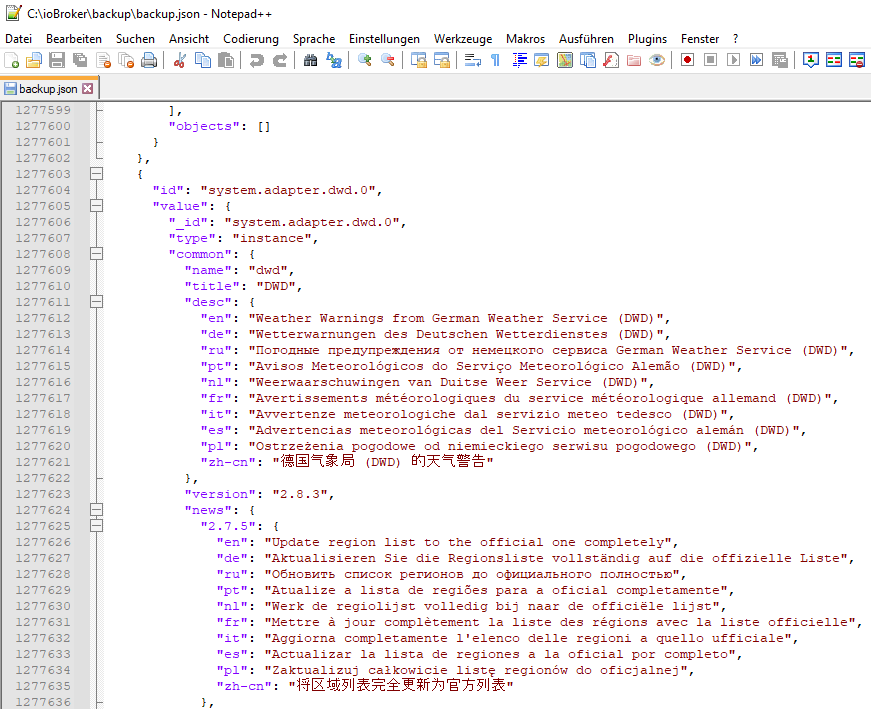Collapse the fold at line 1277603
The width and height of the screenshot is (871, 709).
coord(97,174)
